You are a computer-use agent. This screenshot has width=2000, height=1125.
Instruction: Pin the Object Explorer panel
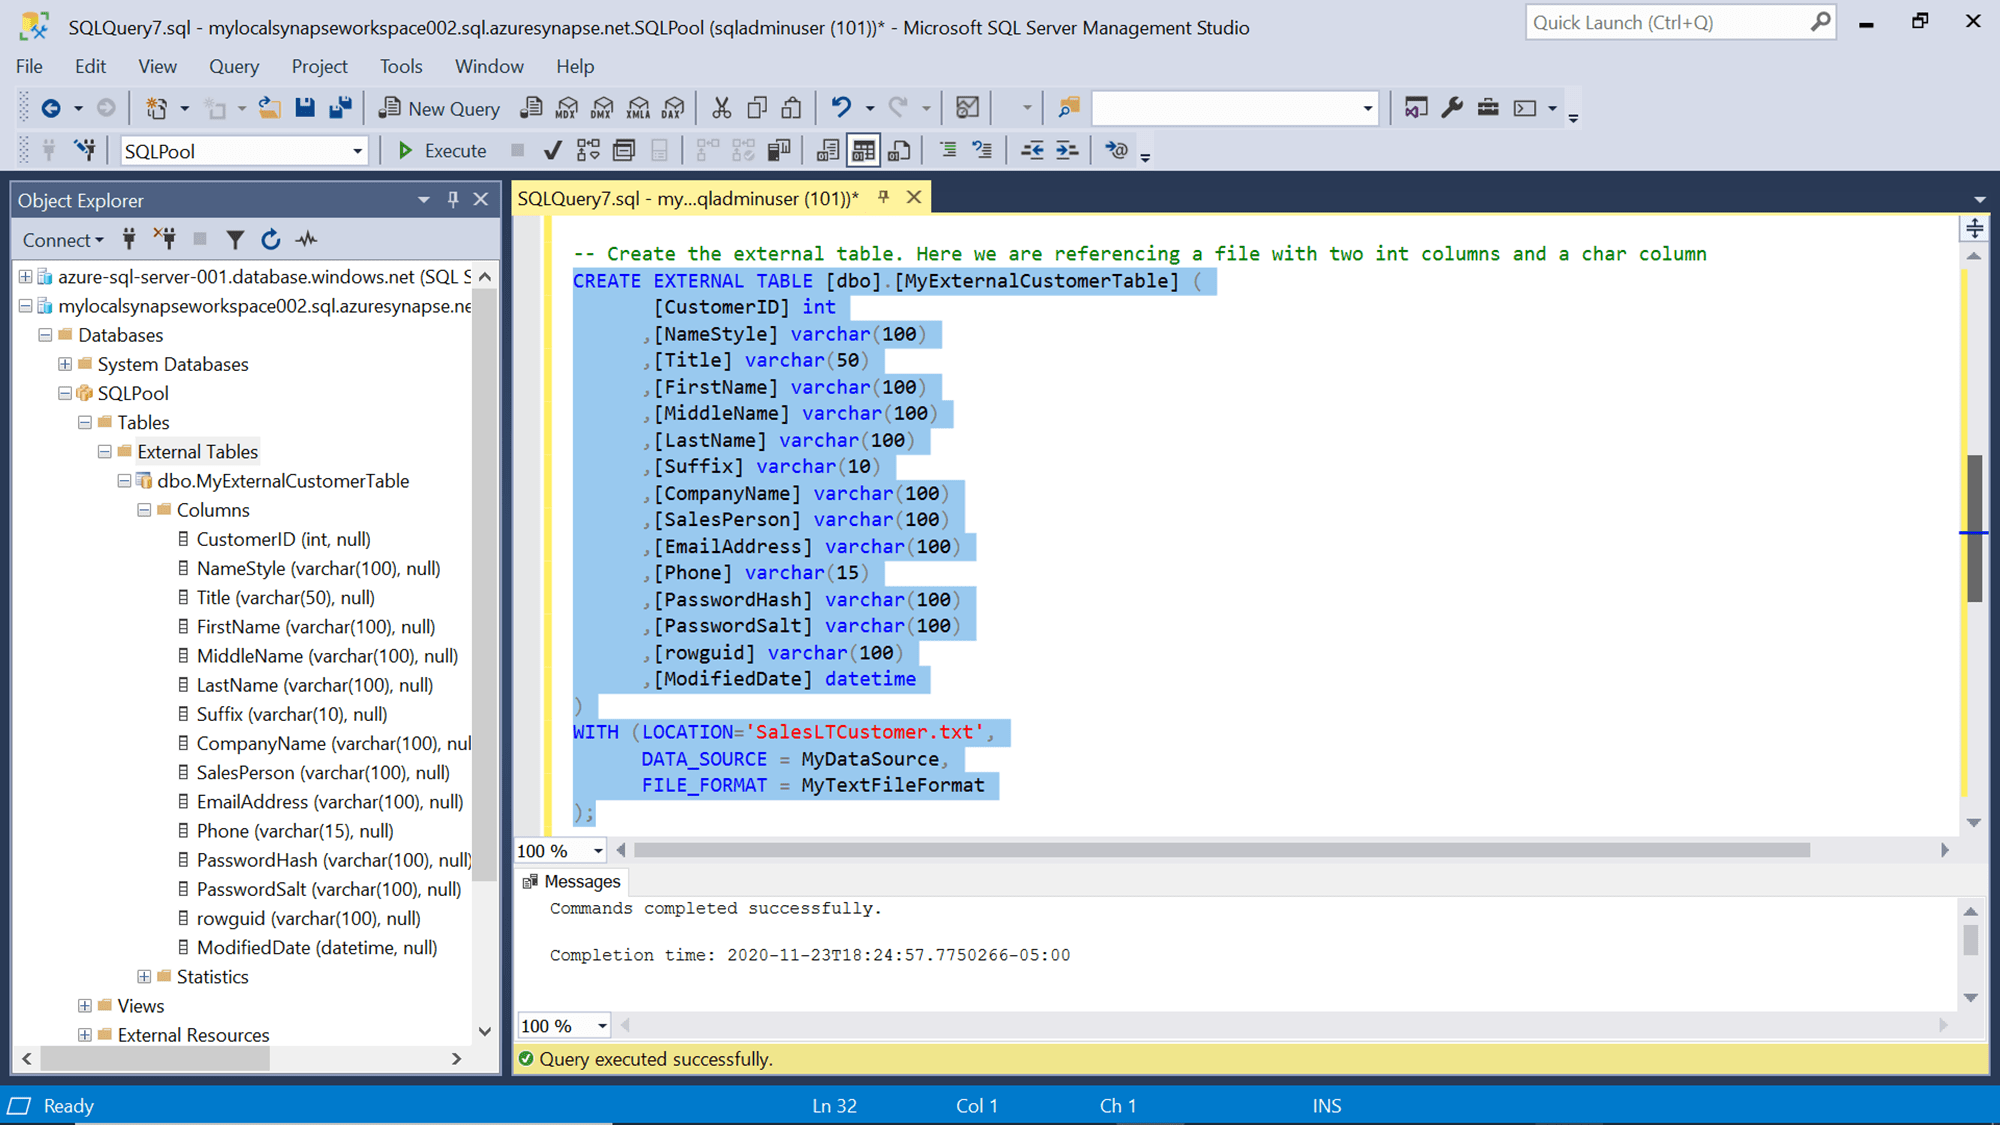(452, 199)
